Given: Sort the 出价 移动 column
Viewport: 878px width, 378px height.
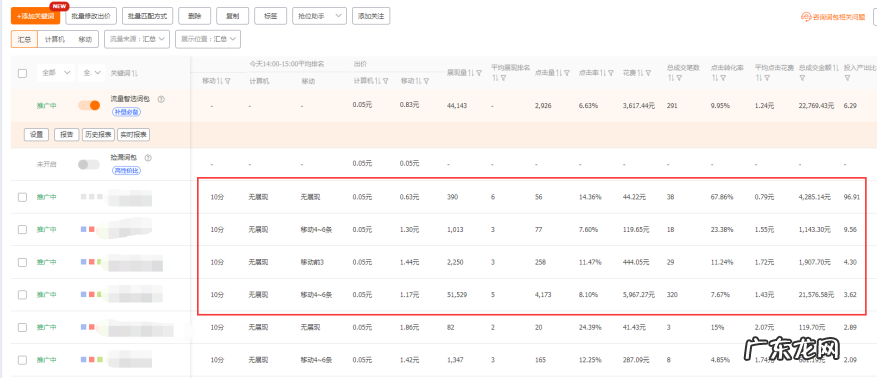Looking at the screenshot, I should (x=418, y=81).
